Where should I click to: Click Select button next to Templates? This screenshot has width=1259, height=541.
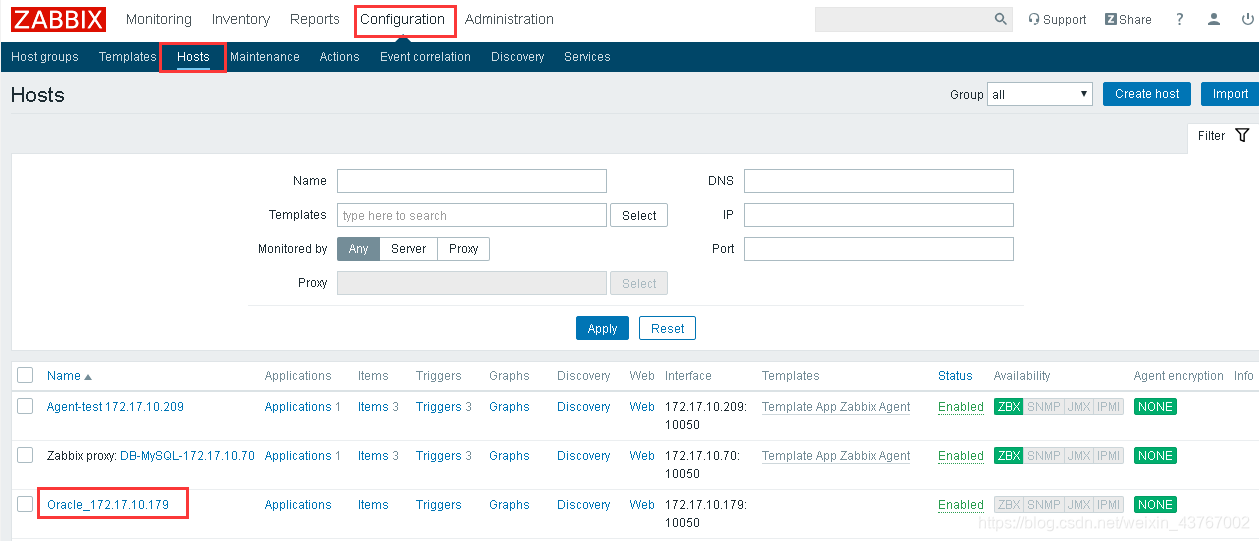[x=639, y=215]
